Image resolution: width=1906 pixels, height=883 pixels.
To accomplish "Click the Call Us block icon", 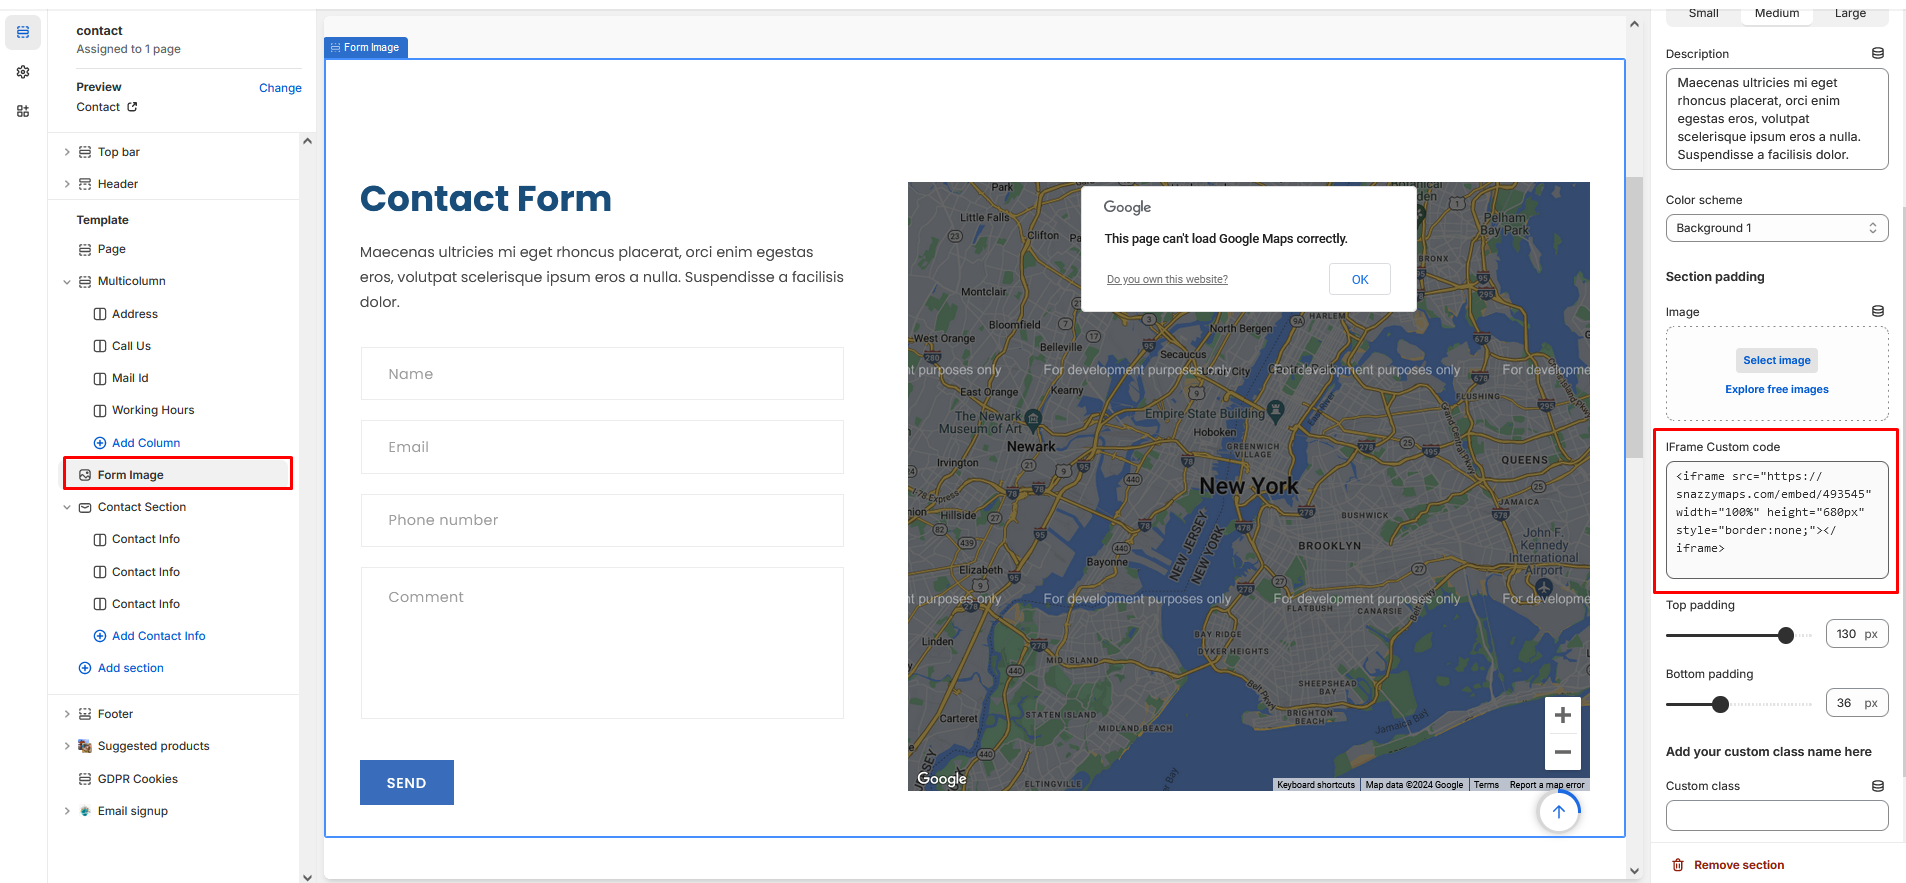I will point(100,346).
